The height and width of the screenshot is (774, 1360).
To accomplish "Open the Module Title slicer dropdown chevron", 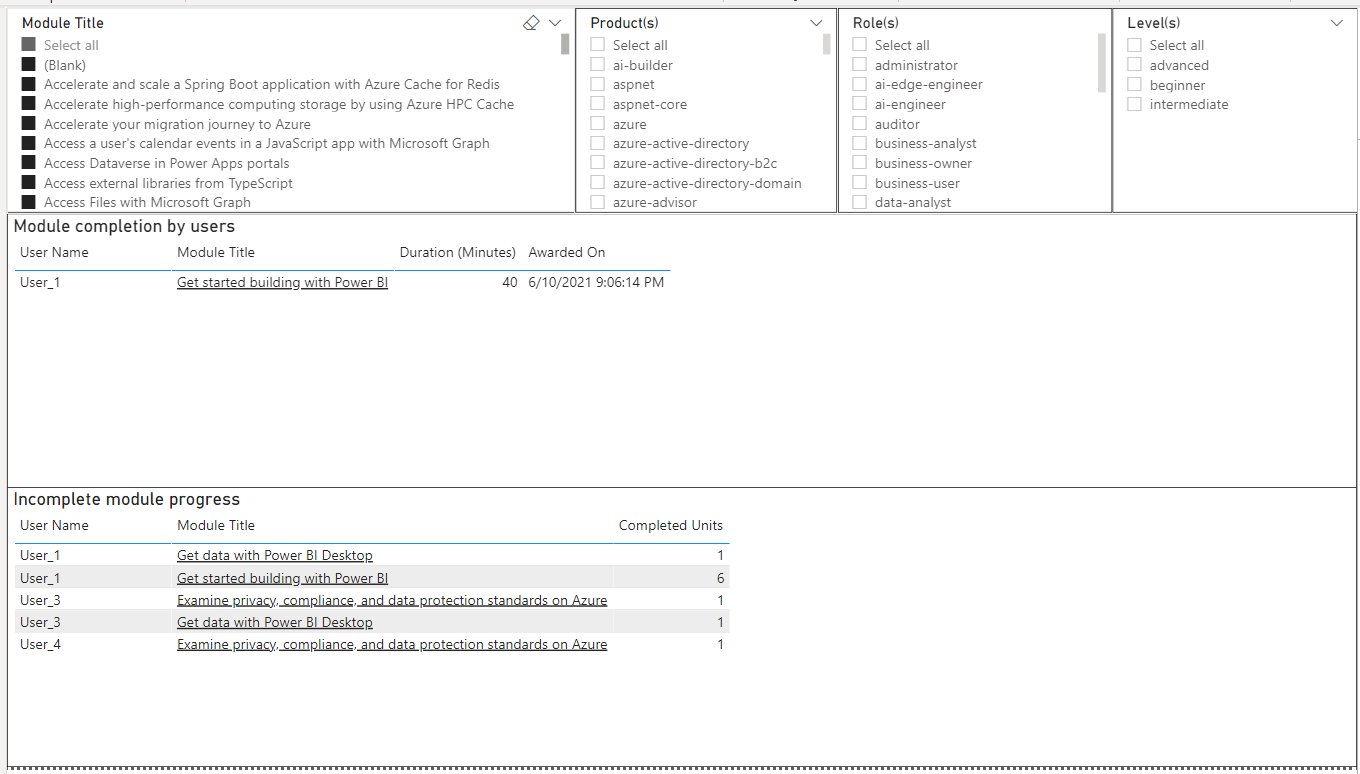I will 556,22.
